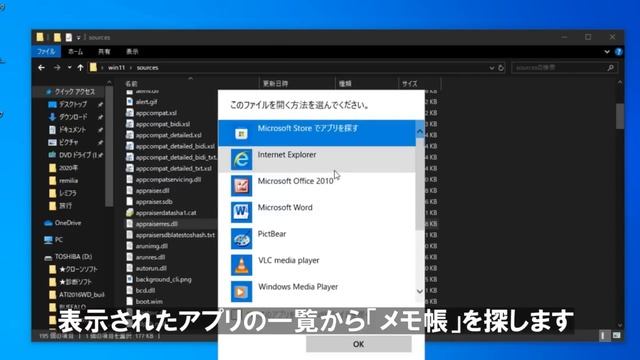Select file appcompat_bidi.xsl
This screenshot has height=360, width=640.
click(x=162, y=124)
